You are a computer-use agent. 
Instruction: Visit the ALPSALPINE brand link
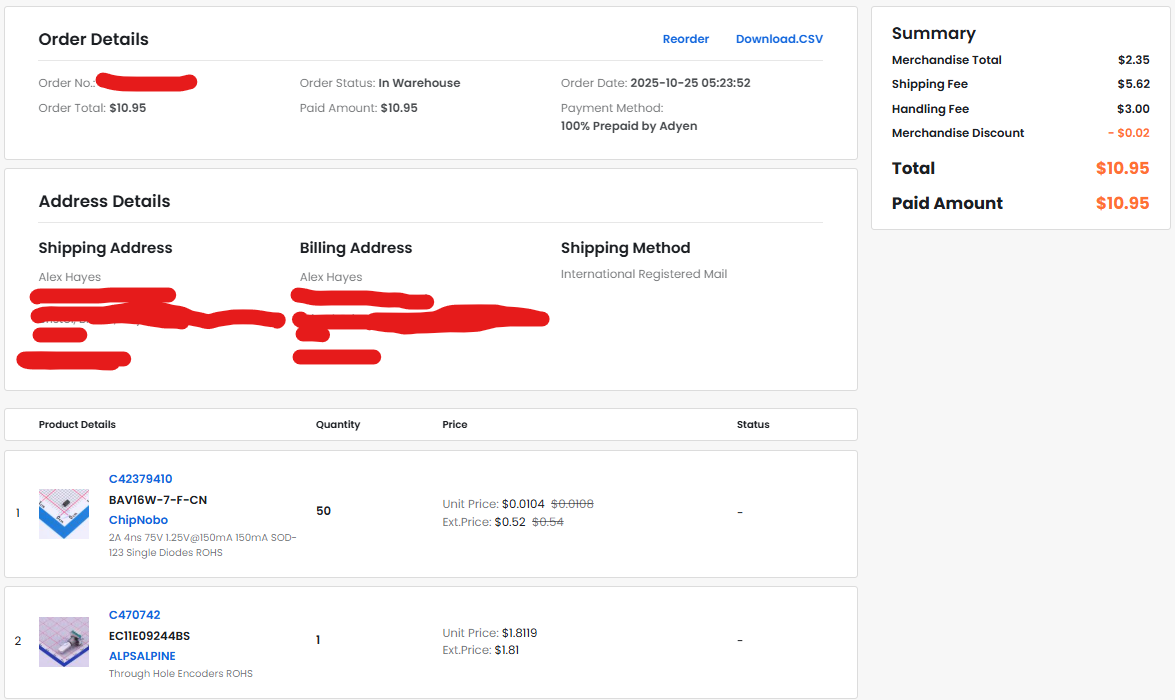pyautogui.click(x=142, y=656)
